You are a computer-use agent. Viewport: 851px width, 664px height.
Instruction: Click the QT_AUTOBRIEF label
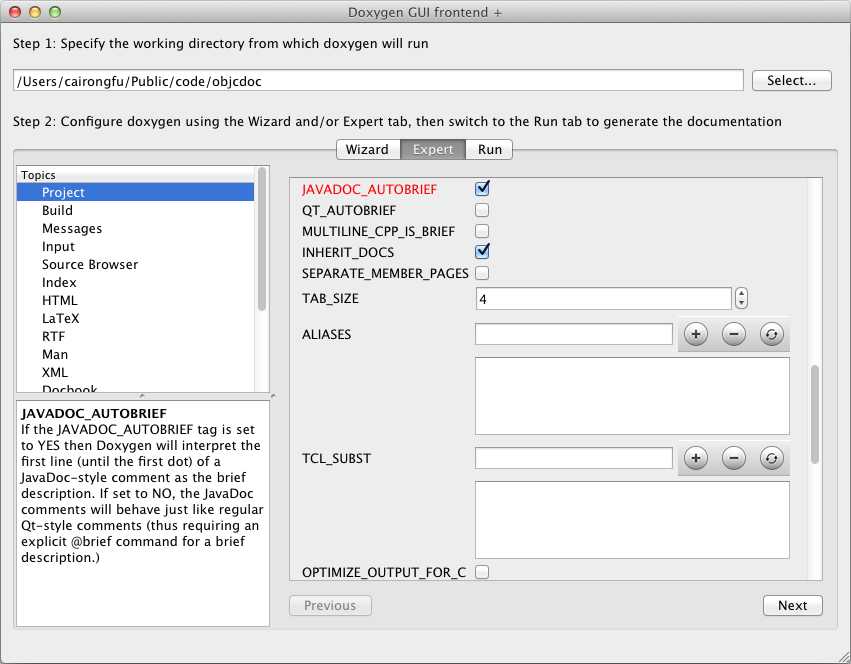pyautogui.click(x=349, y=210)
